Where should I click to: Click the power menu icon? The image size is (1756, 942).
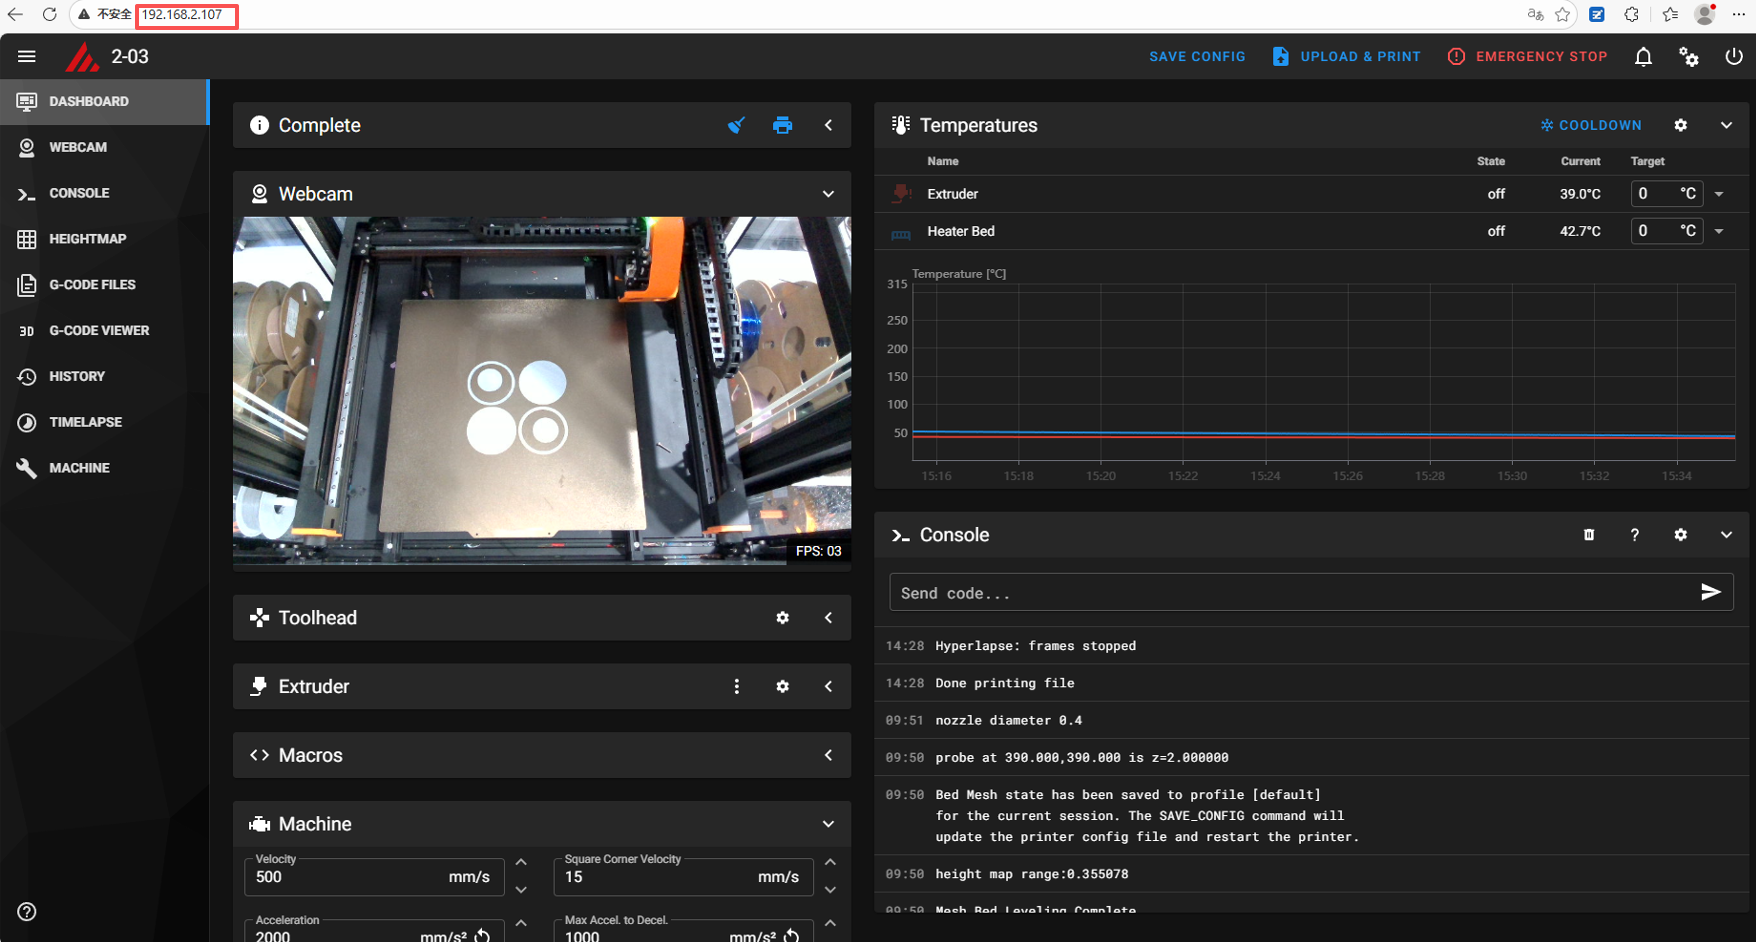pyautogui.click(x=1734, y=57)
